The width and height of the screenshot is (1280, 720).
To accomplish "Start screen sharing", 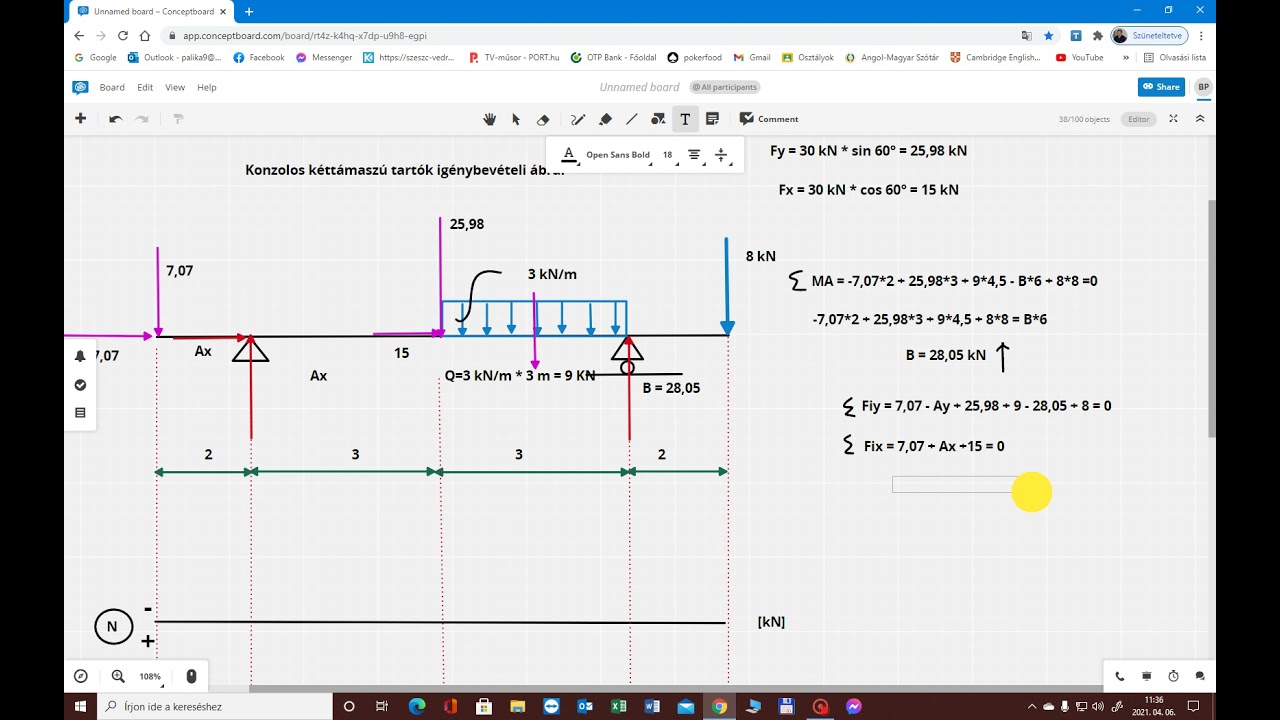I will pos(1147,676).
